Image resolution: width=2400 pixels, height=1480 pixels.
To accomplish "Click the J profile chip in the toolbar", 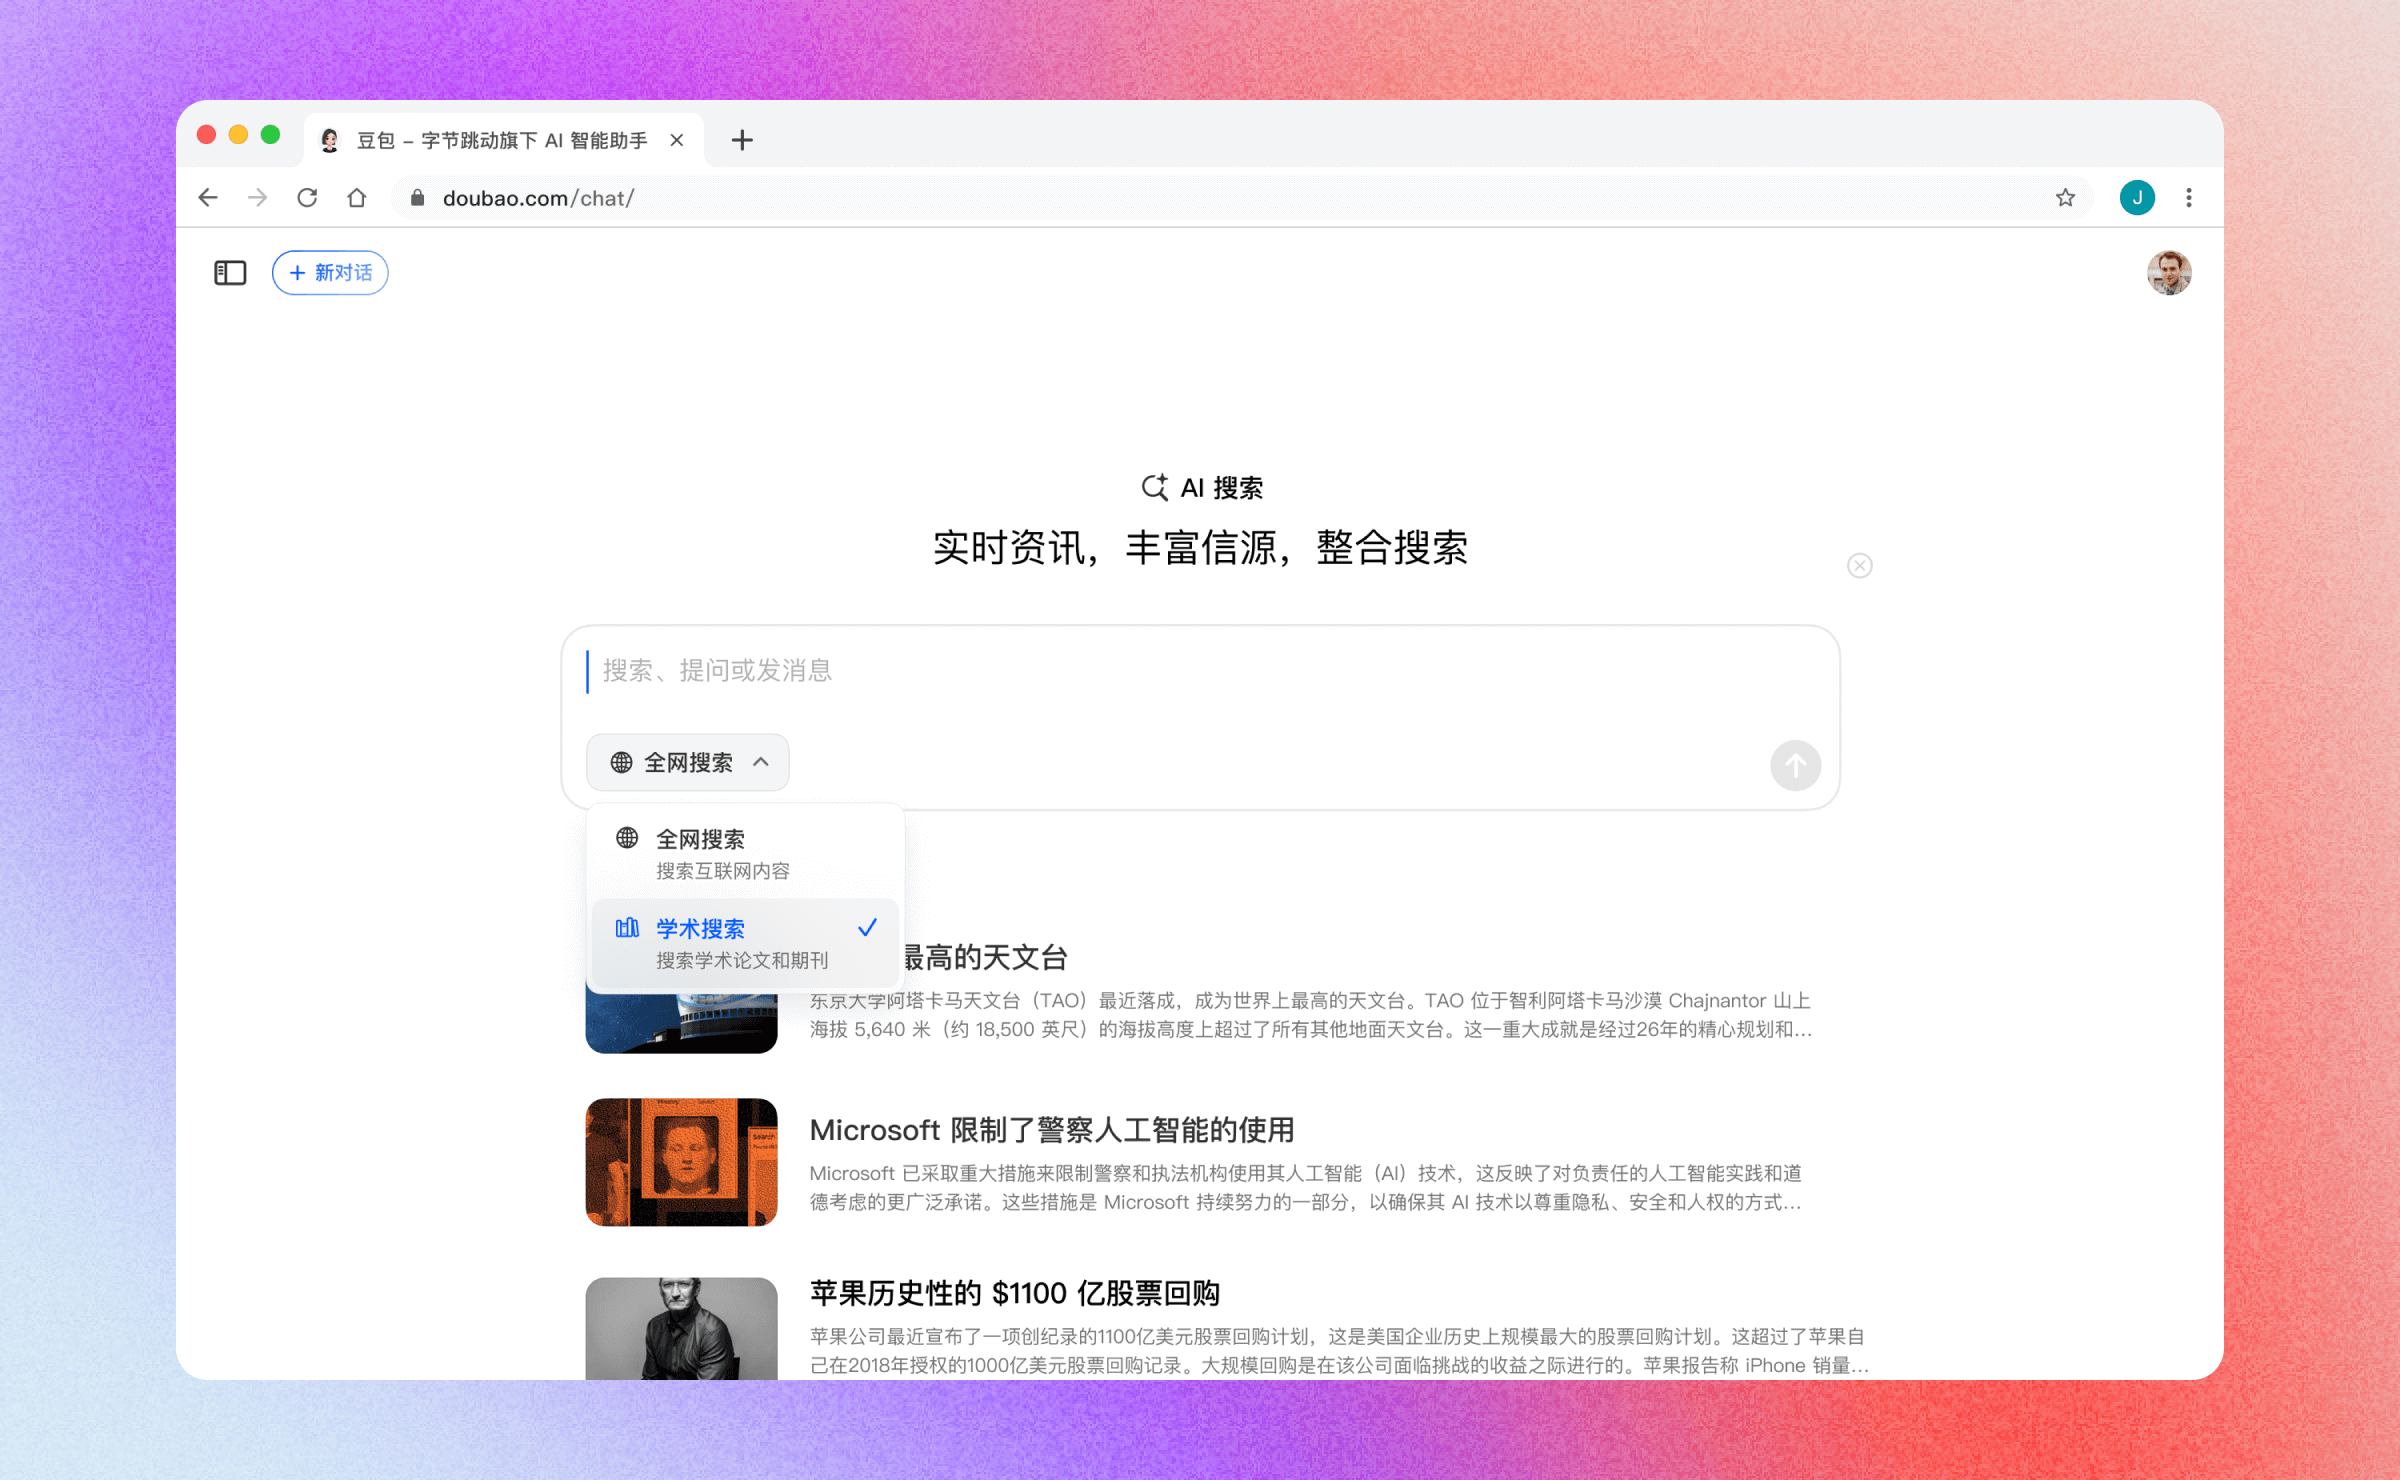I will tap(2137, 197).
